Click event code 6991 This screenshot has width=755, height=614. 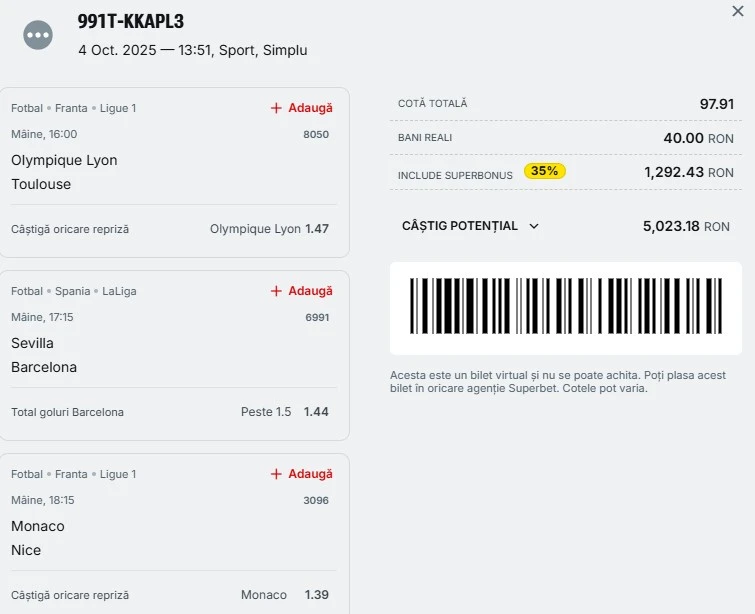click(316, 317)
